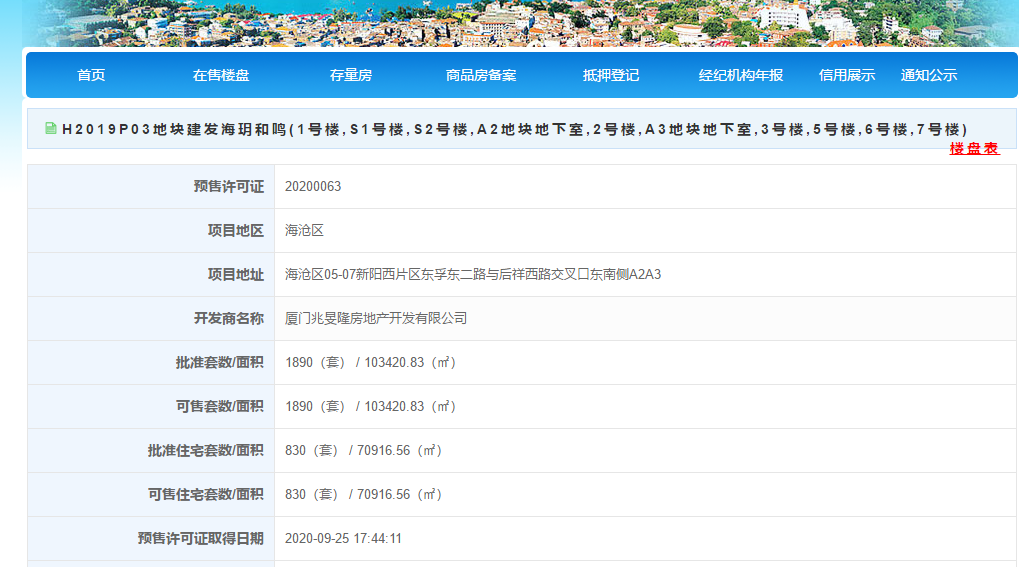Open the red 楼盘表 link

coord(974,149)
